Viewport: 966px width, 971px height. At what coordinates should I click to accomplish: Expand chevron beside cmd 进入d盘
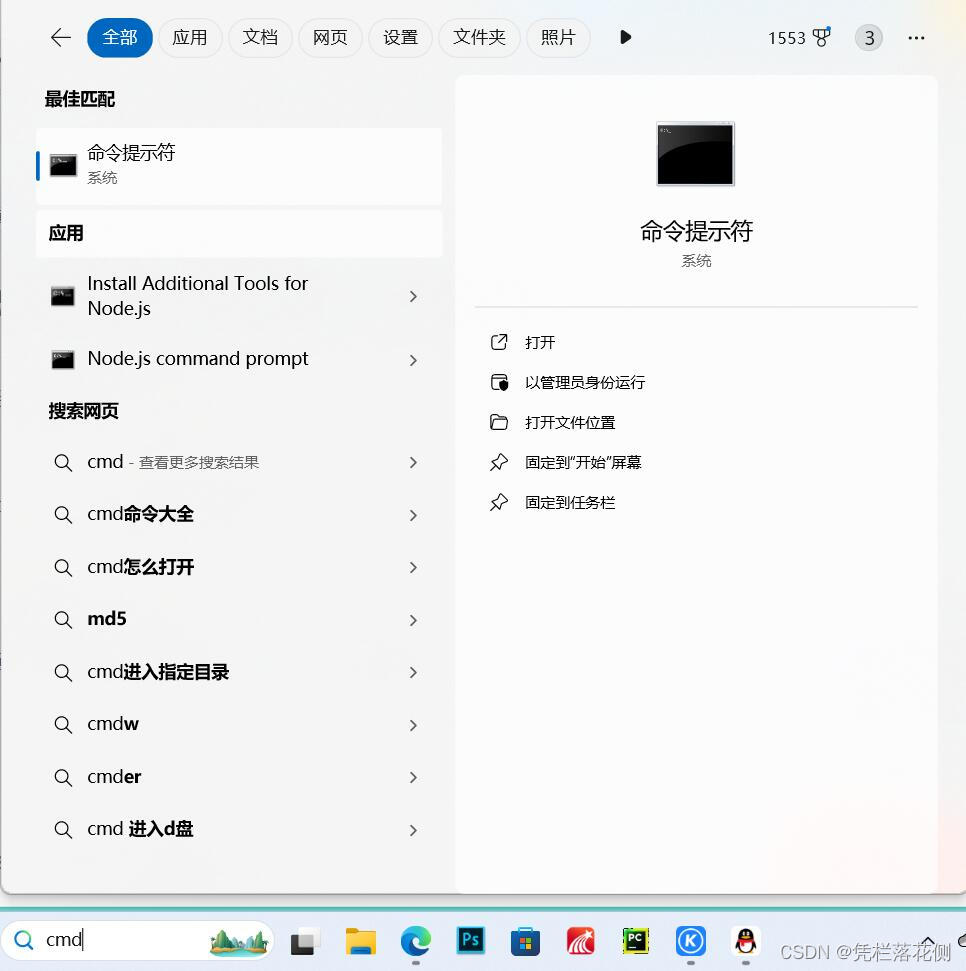click(x=413, y=830)
